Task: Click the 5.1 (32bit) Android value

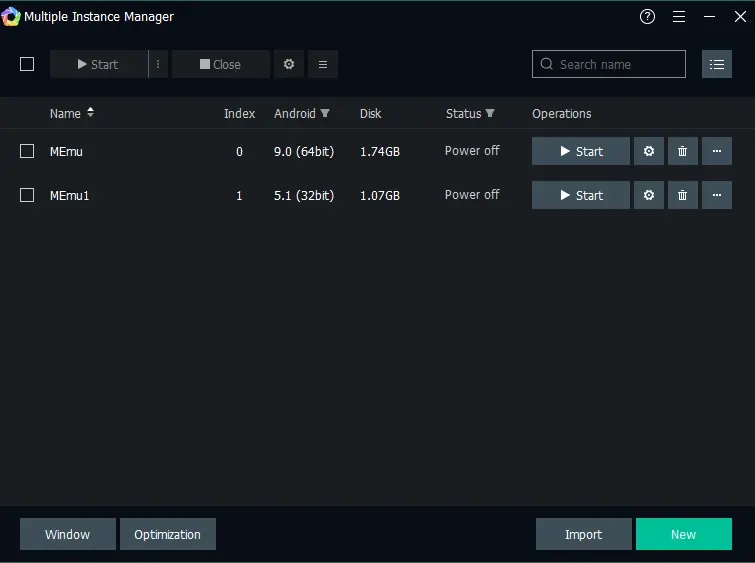Action: click(x=304, y=196)
